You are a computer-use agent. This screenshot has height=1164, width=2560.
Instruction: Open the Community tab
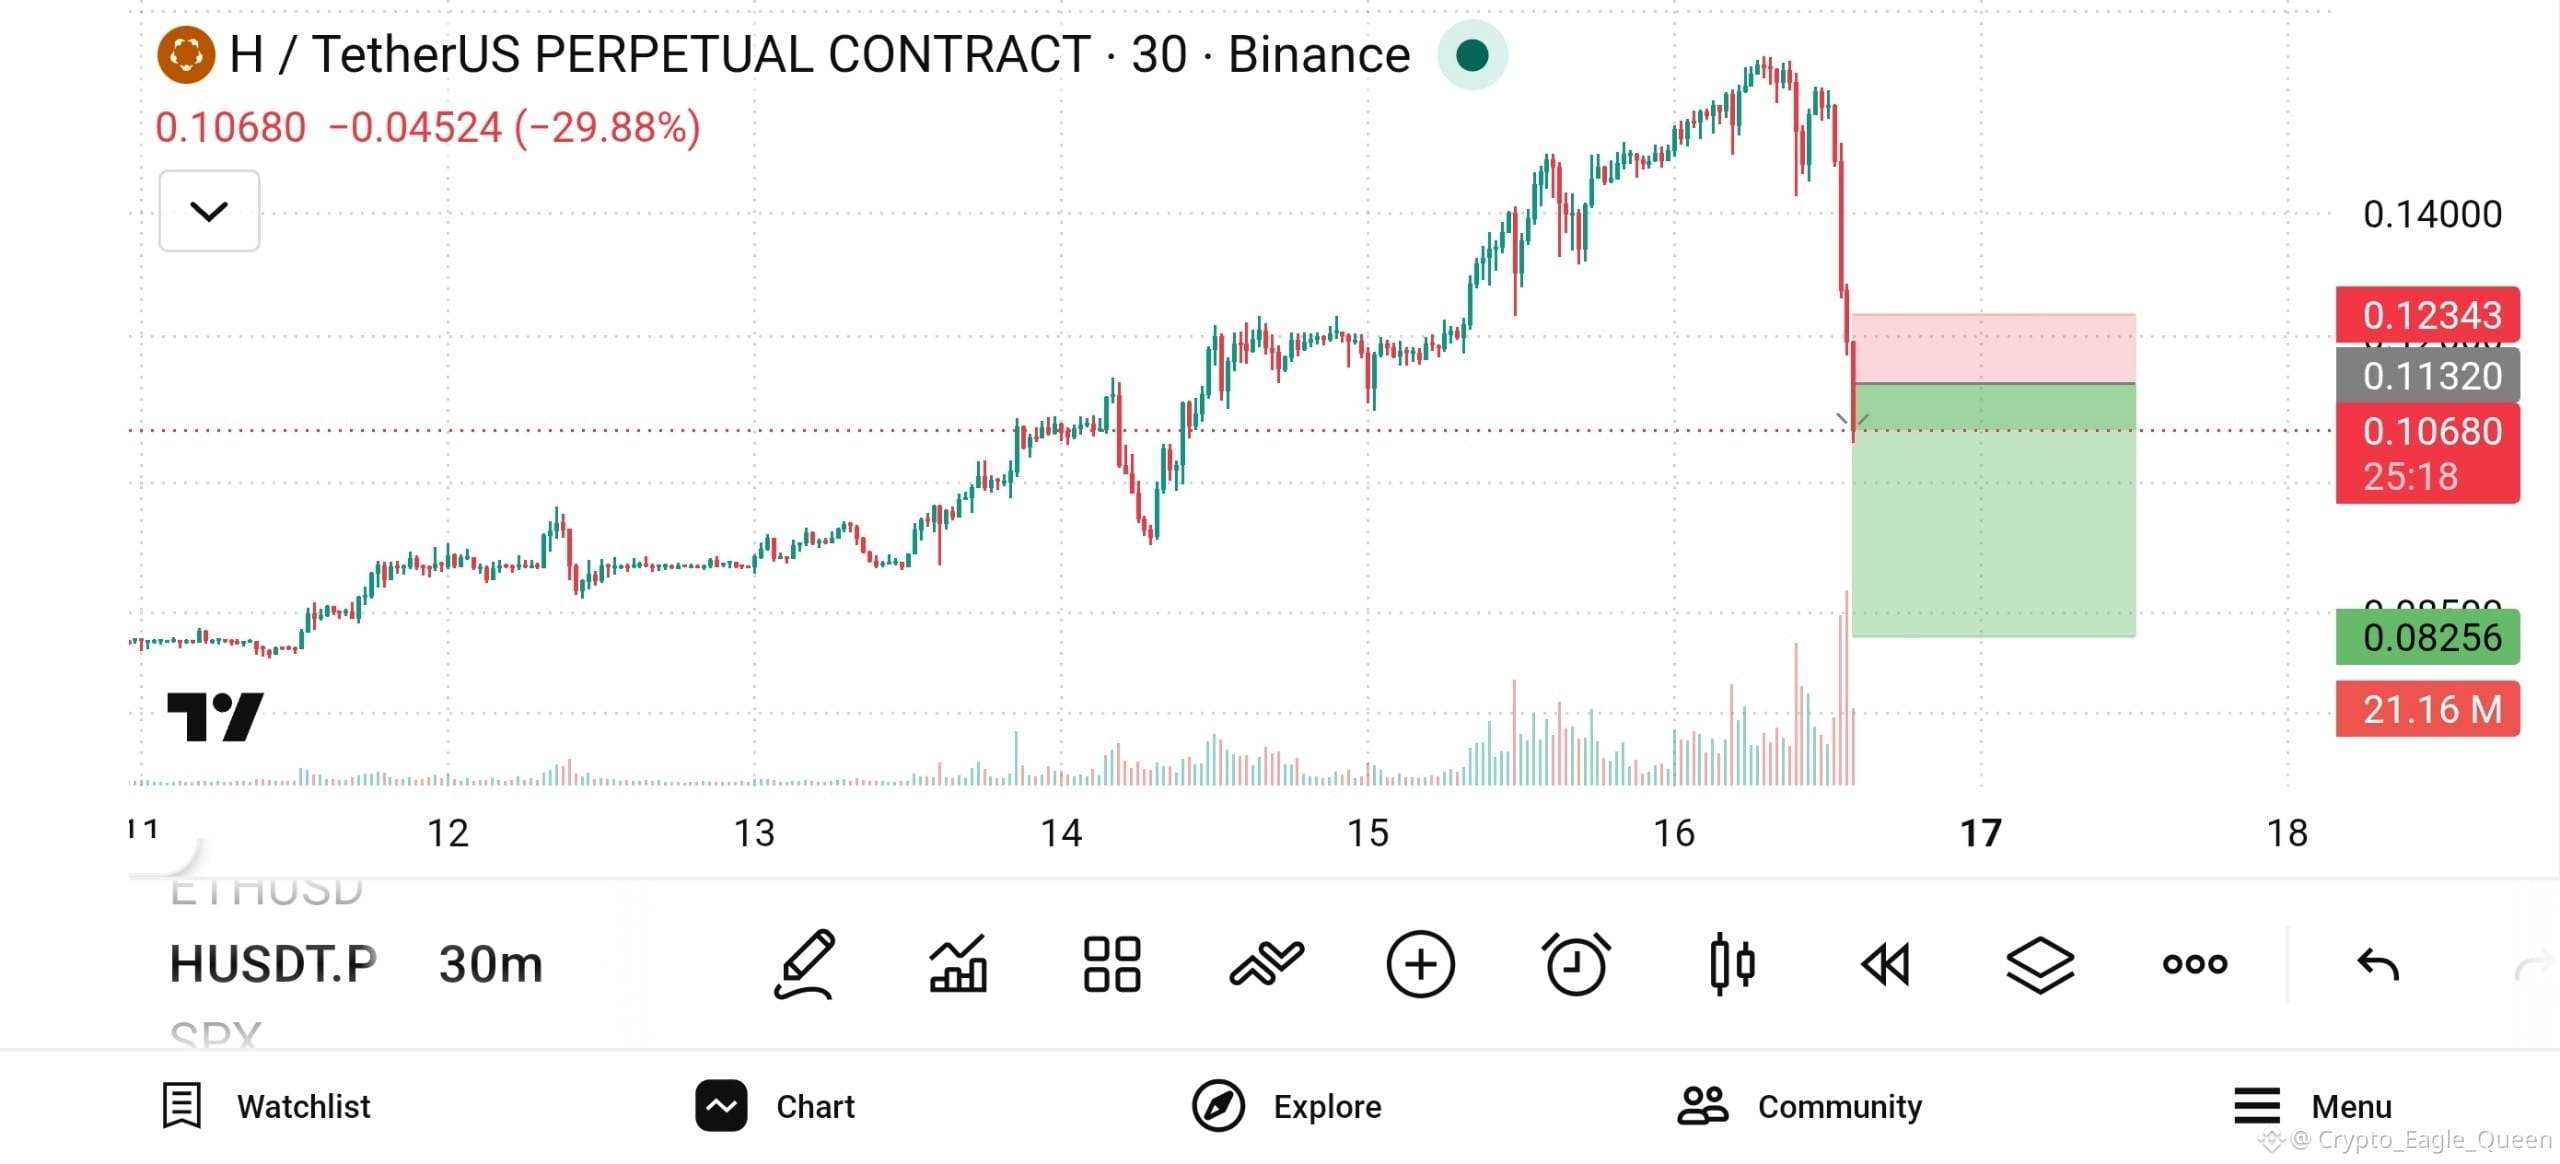[1800, 1106]
